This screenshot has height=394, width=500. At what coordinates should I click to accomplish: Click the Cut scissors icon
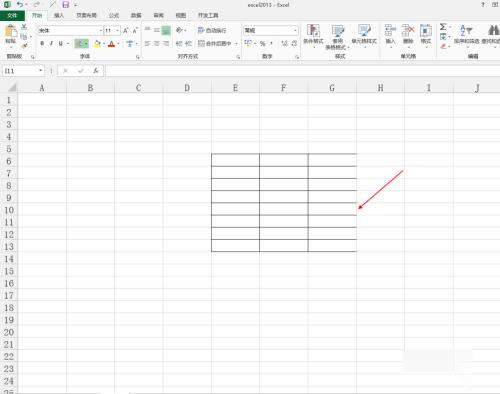(24, 27)
